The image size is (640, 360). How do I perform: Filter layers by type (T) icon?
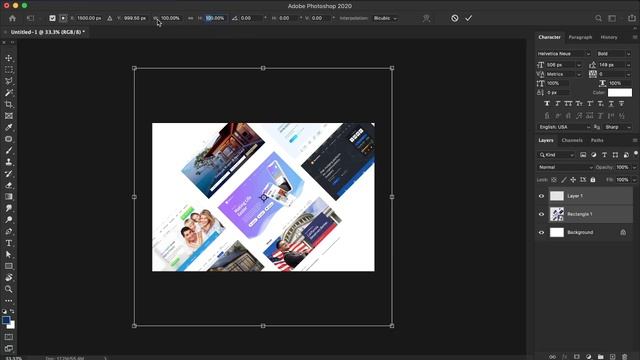click(x=604, y=155)
